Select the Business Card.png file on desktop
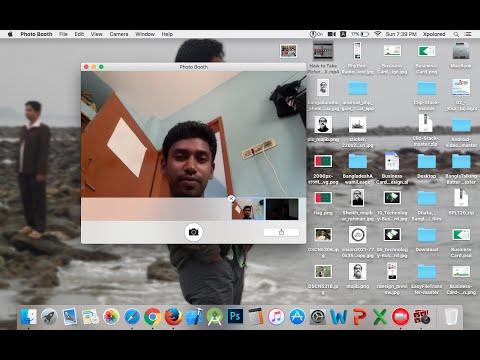This screenshot has width=480, height=360. click(x=426, y=51)
